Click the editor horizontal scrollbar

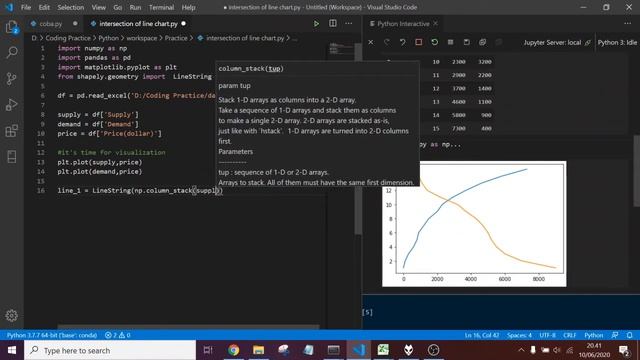click(x=188, y=327)
